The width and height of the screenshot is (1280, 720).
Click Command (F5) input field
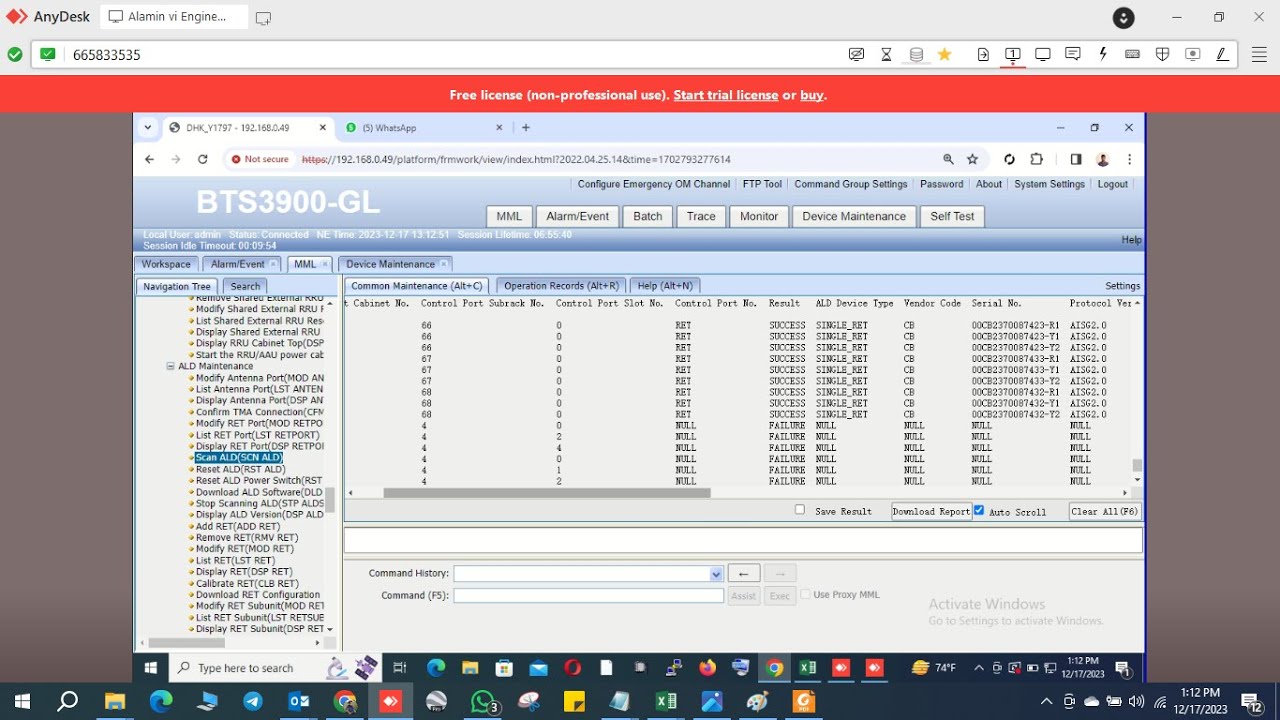pos(589,595)
